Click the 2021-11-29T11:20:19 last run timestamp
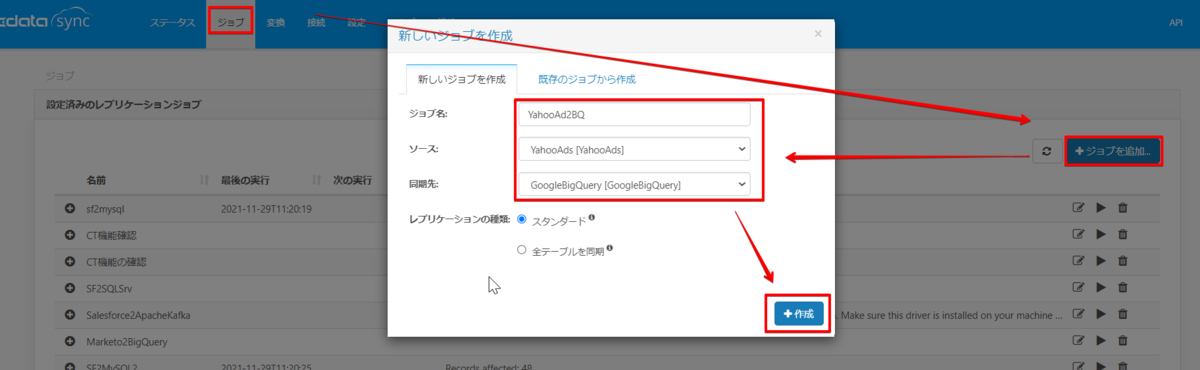Screen dimensions: 1200x370 267,208
